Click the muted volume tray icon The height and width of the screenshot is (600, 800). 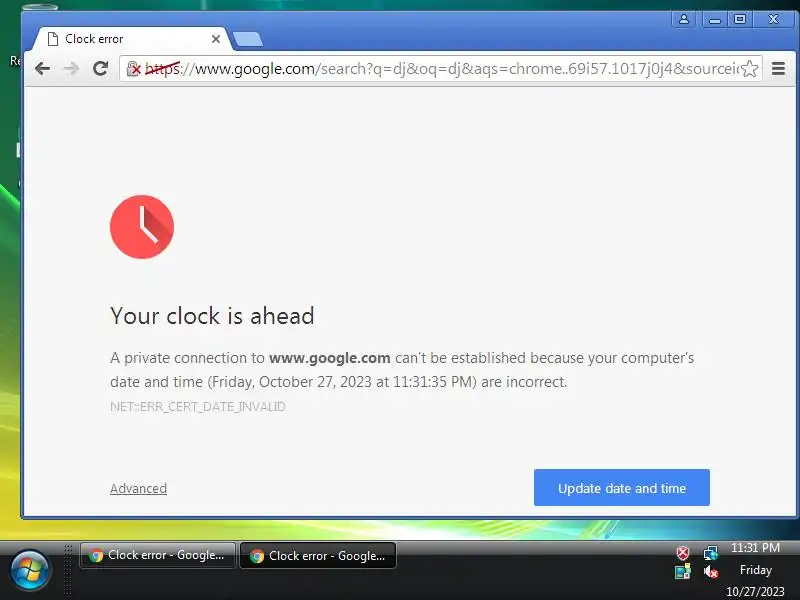coord(711,572)
